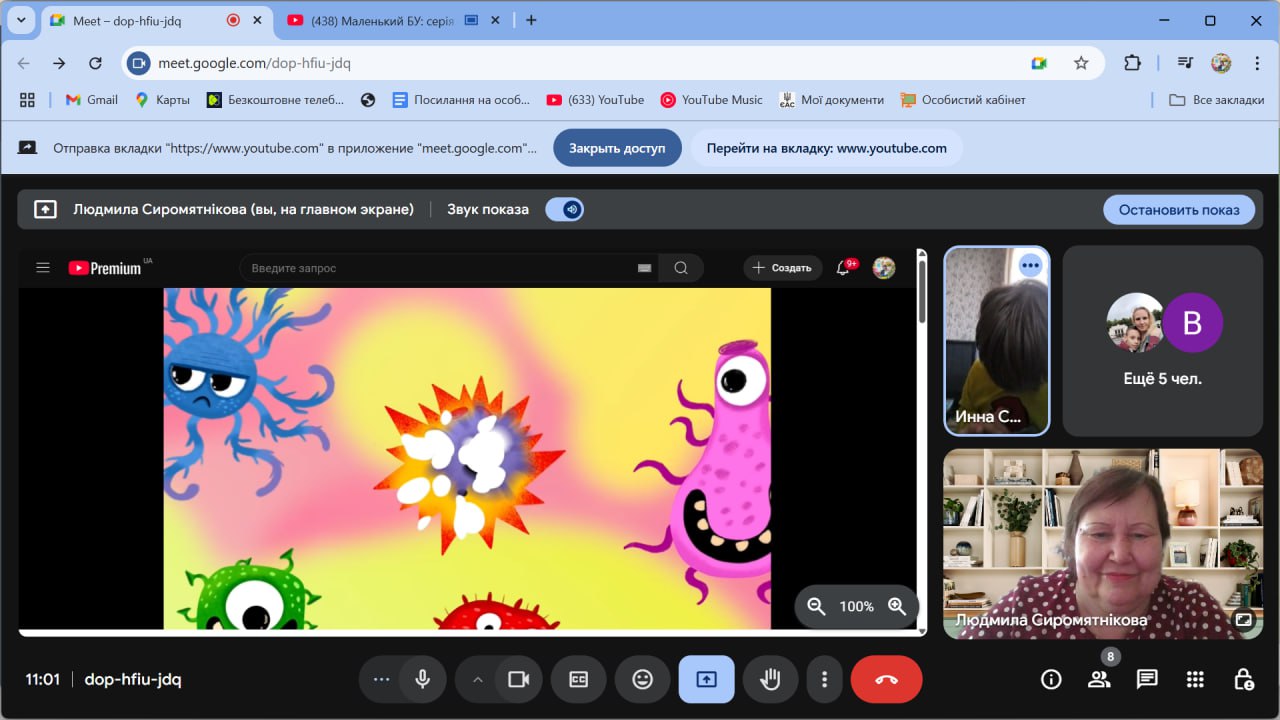The width and height of the screenshot is (1280, 720).
Task: Expand video settings chevron next to camera
Action: (x=477, y=679)
